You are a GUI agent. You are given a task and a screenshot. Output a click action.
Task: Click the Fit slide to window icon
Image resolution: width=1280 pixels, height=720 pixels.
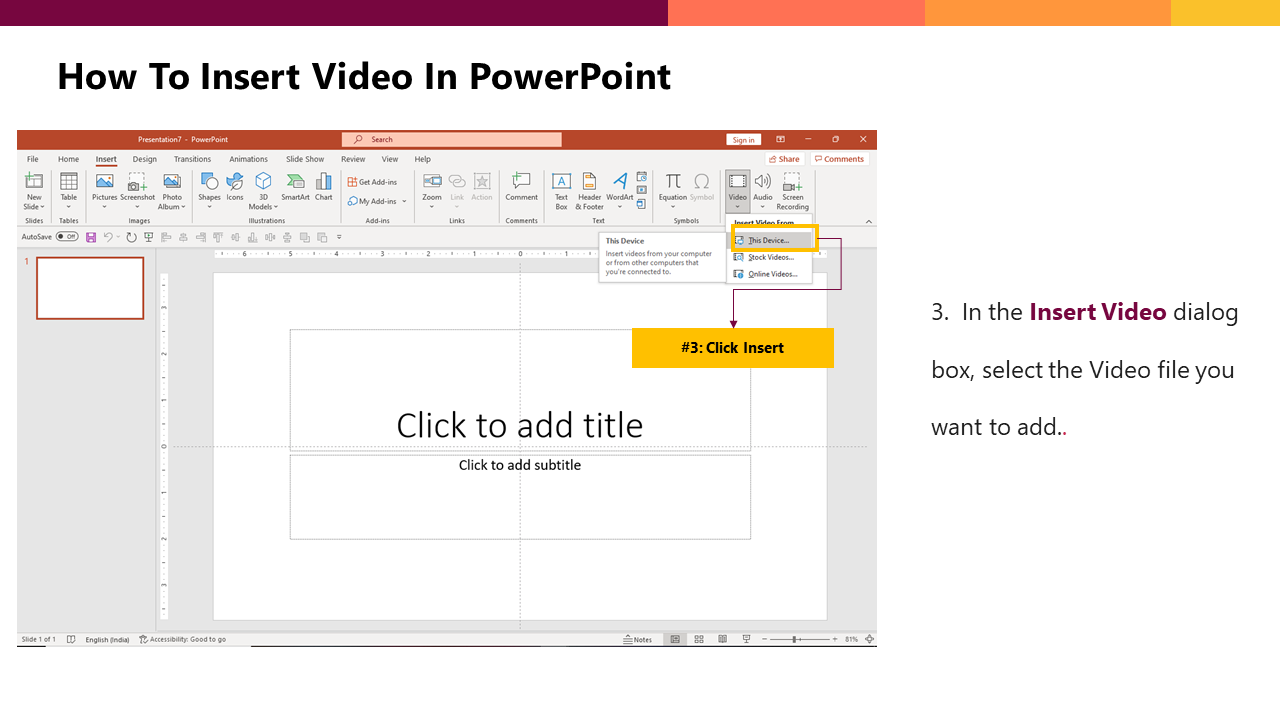pyautogui.click(x=869, y=639)
